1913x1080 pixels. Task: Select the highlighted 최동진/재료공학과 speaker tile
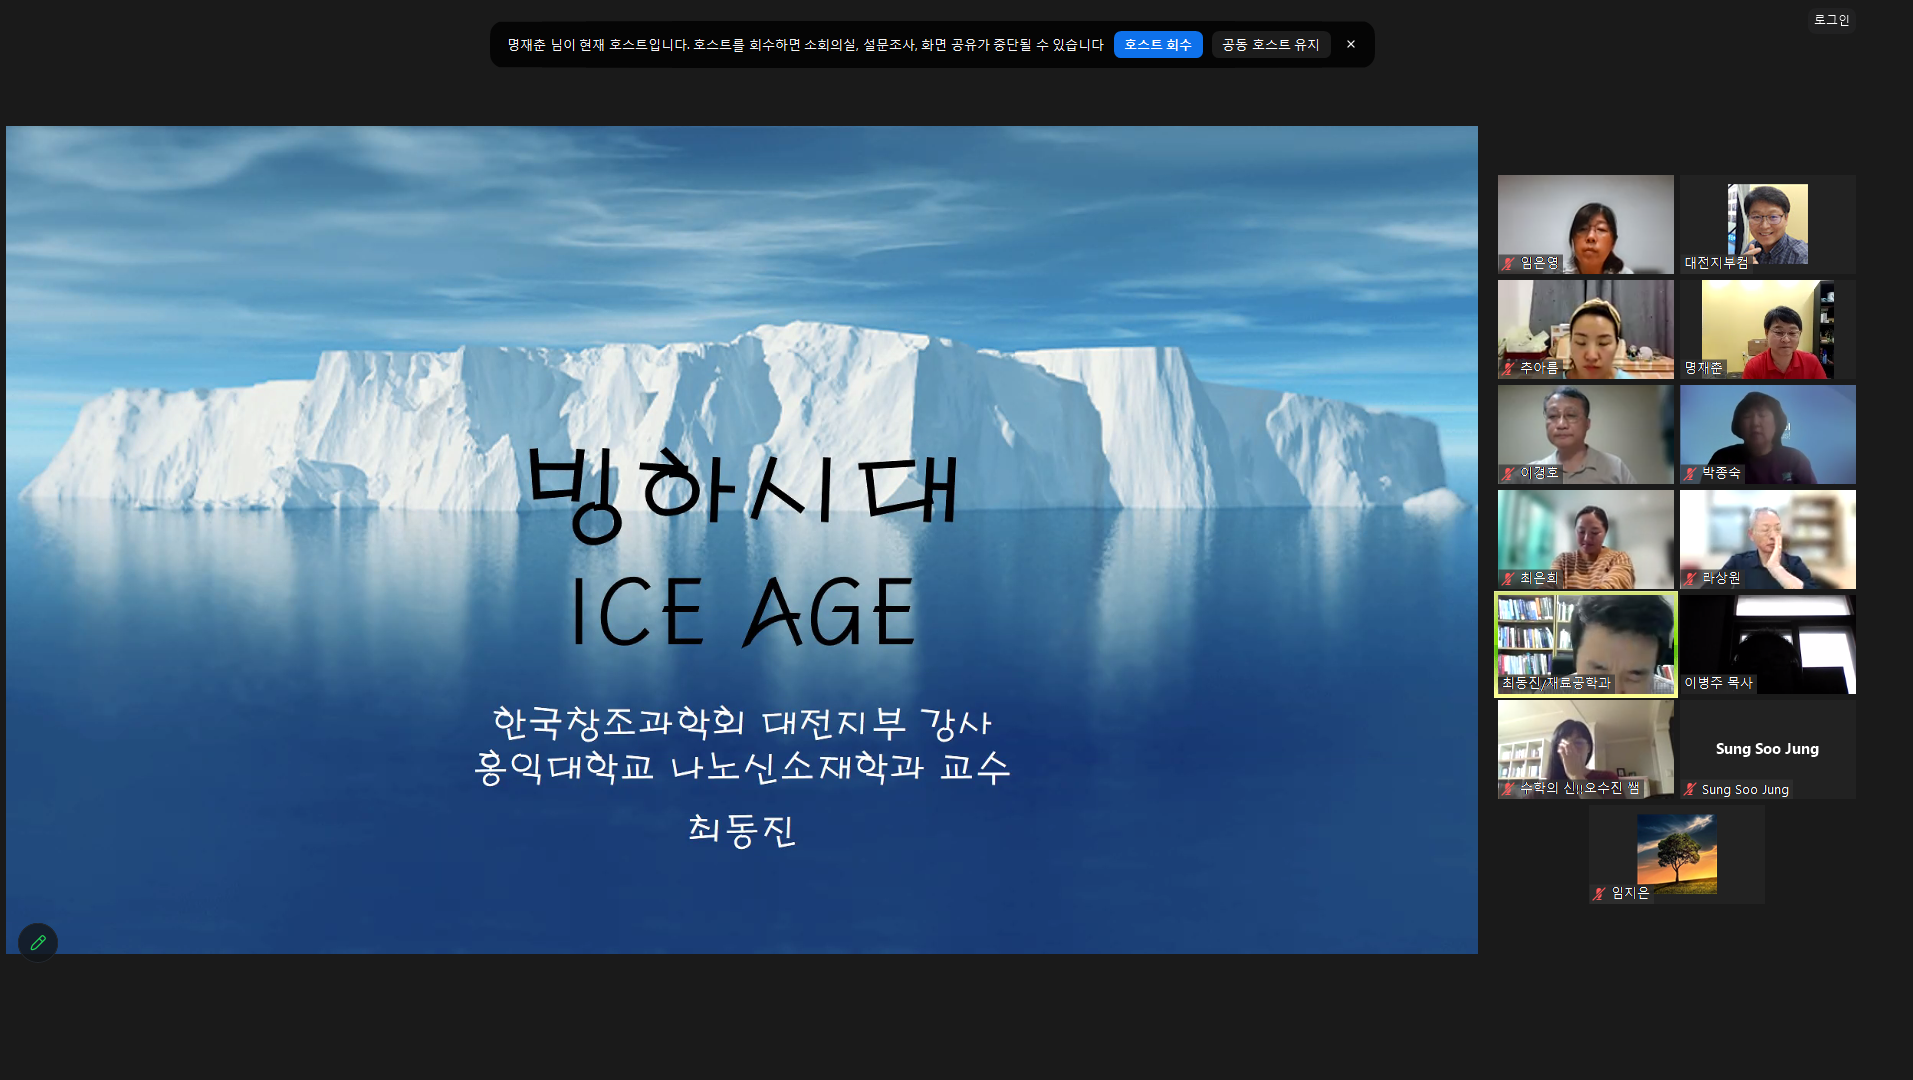pos(1586,644)
